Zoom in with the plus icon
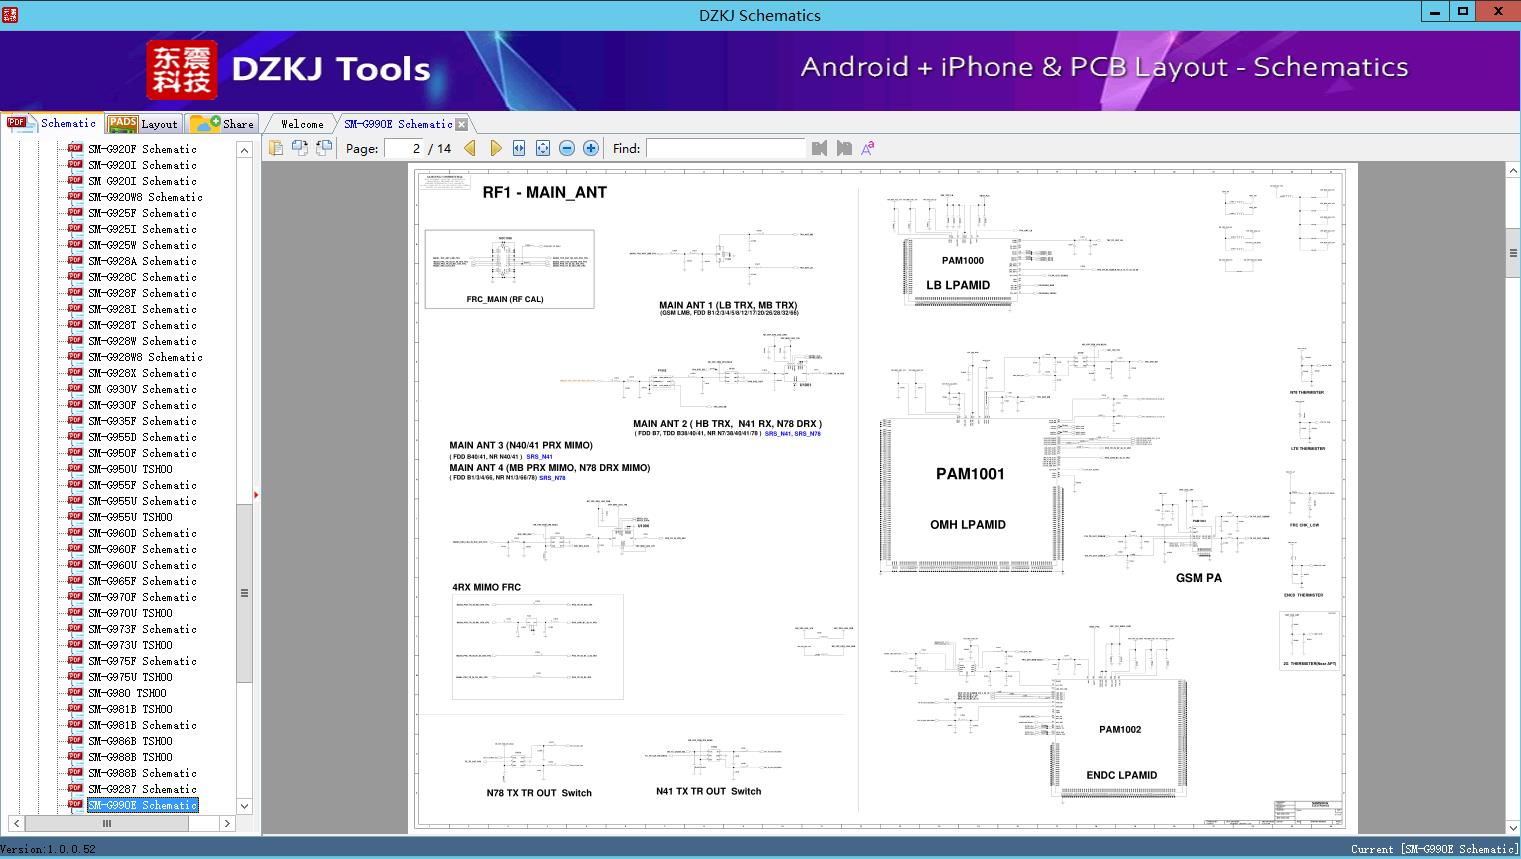The height and width of the screenshot is (859, 1521). pyautogui.click(x=591, y=148)
